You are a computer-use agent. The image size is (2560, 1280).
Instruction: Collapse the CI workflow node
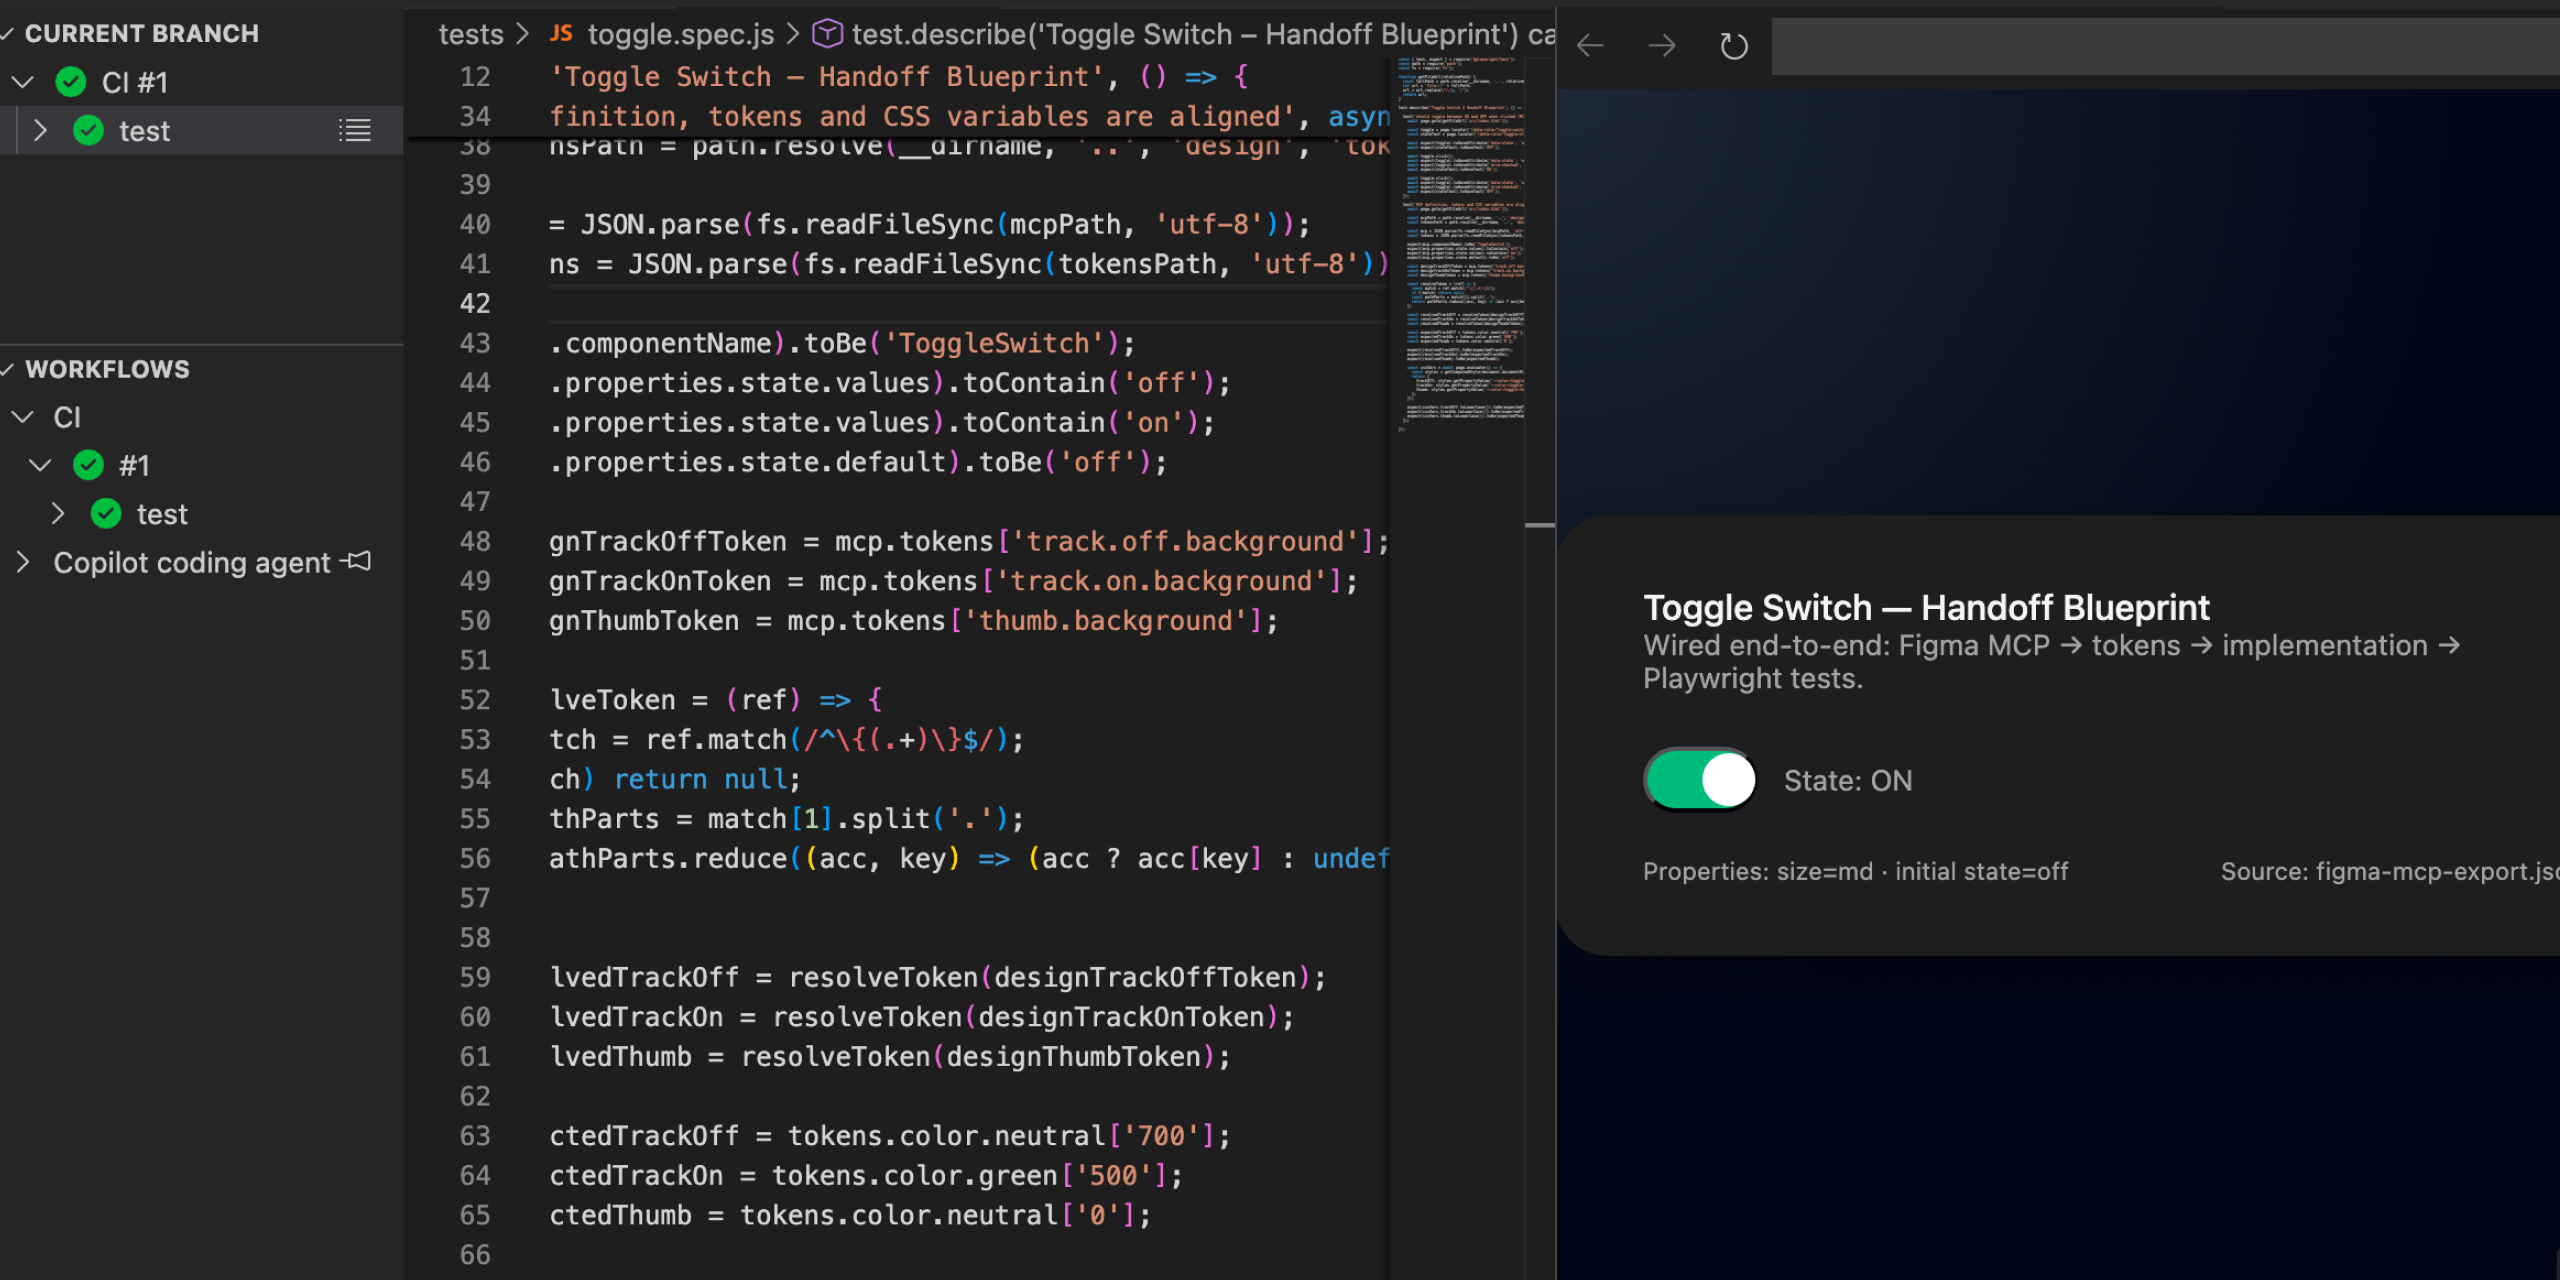[x=22, y=417]
